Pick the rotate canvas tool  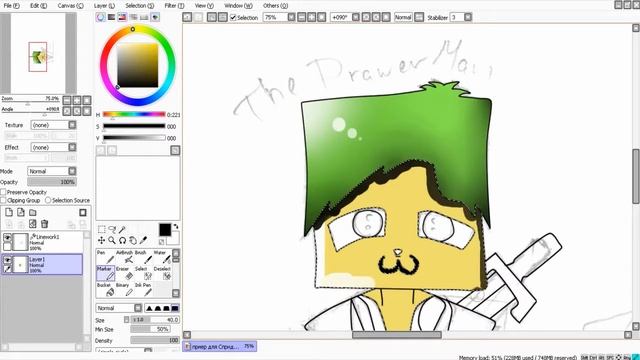122,240
